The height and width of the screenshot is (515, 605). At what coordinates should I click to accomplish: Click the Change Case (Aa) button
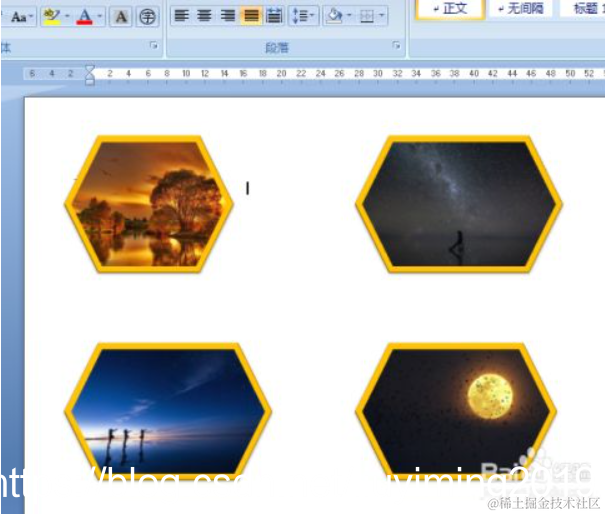coord(21,17)
